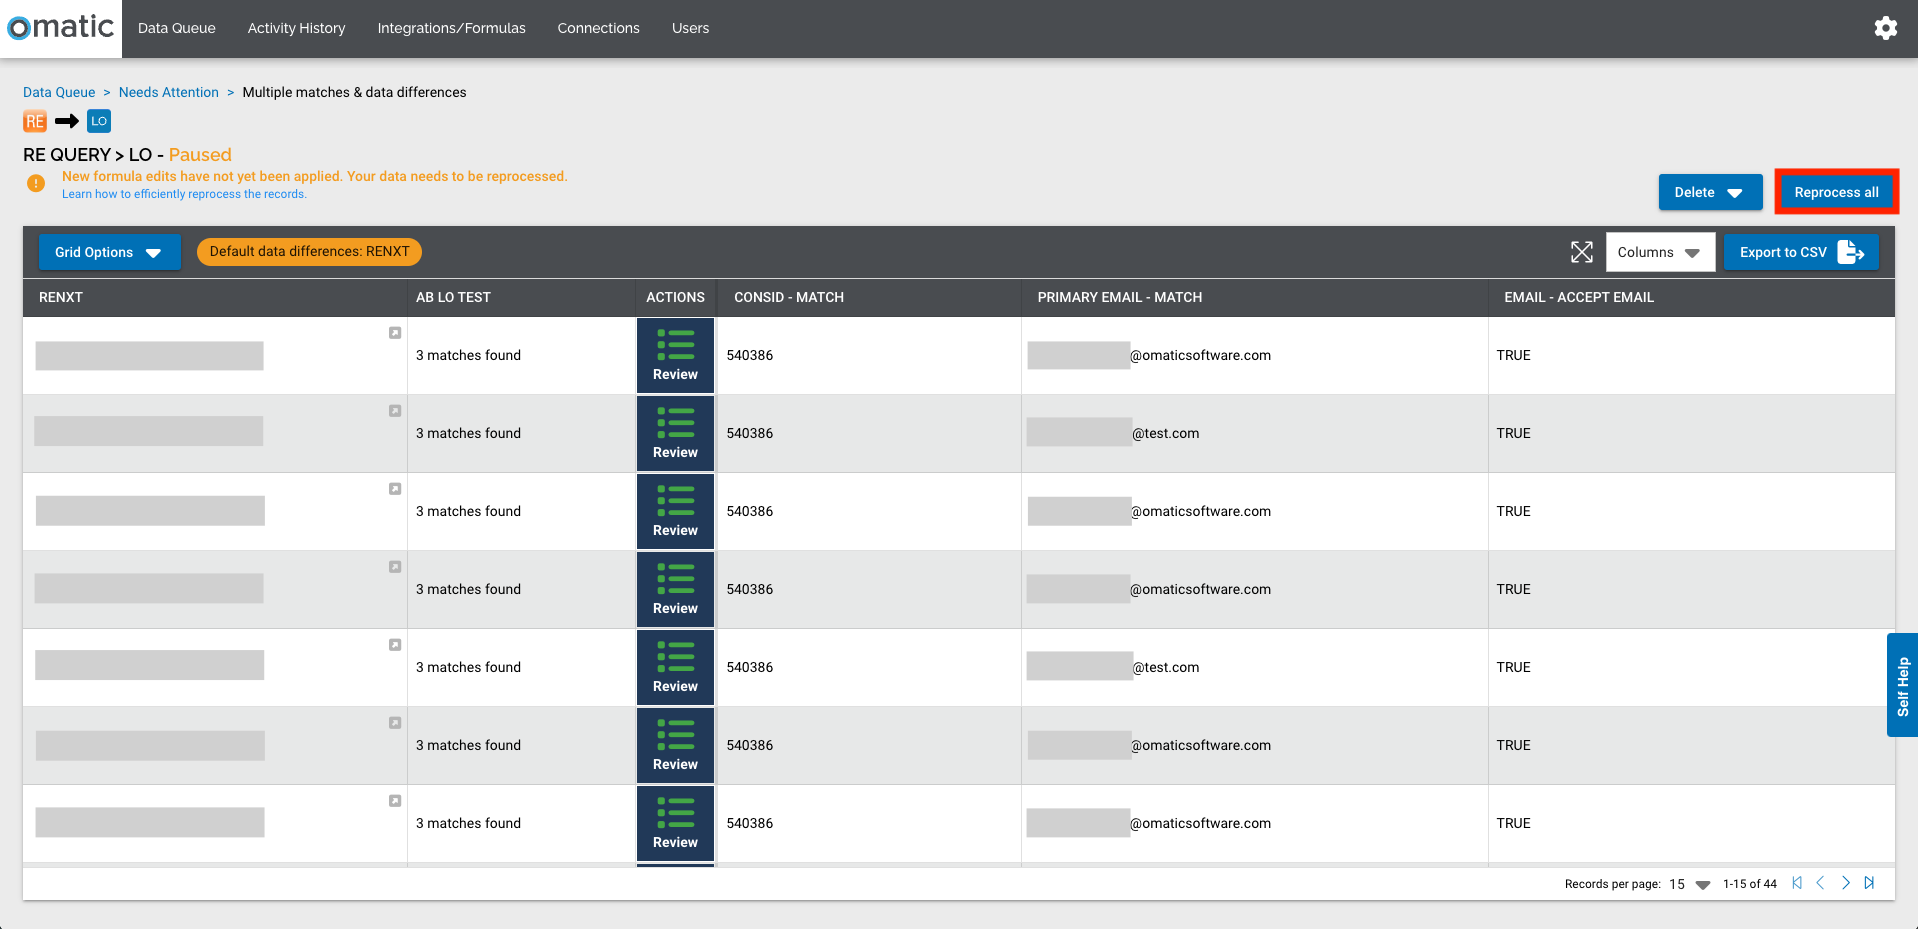Click Default data differences: RENXT tag
This screenshot has width=1918, height=929.
309,252
